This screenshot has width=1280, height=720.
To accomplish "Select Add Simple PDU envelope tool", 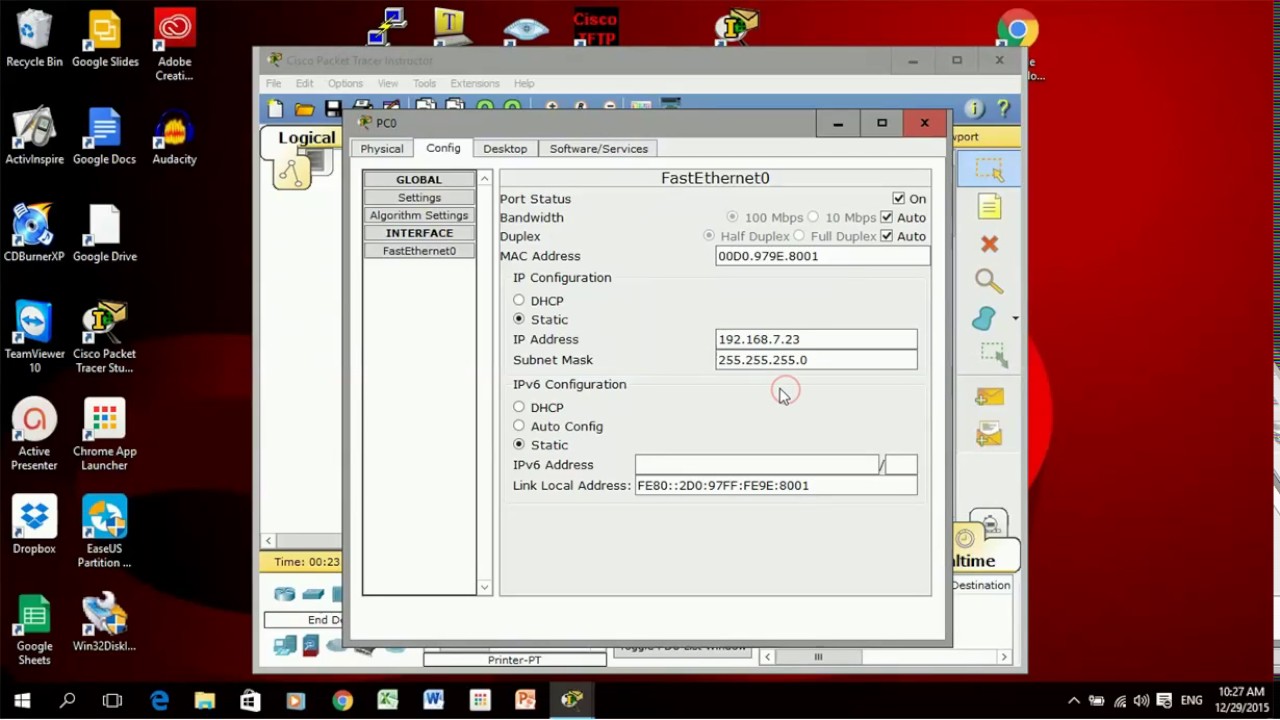I will click(989, 397).
